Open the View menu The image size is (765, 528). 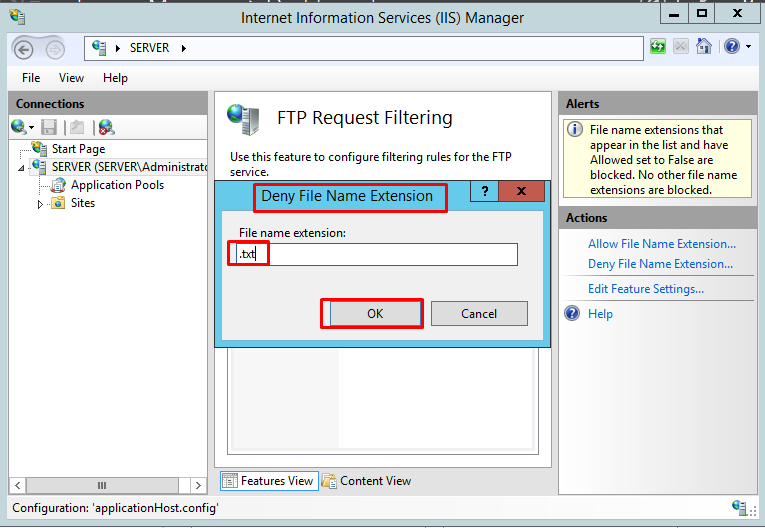(71, 77)
